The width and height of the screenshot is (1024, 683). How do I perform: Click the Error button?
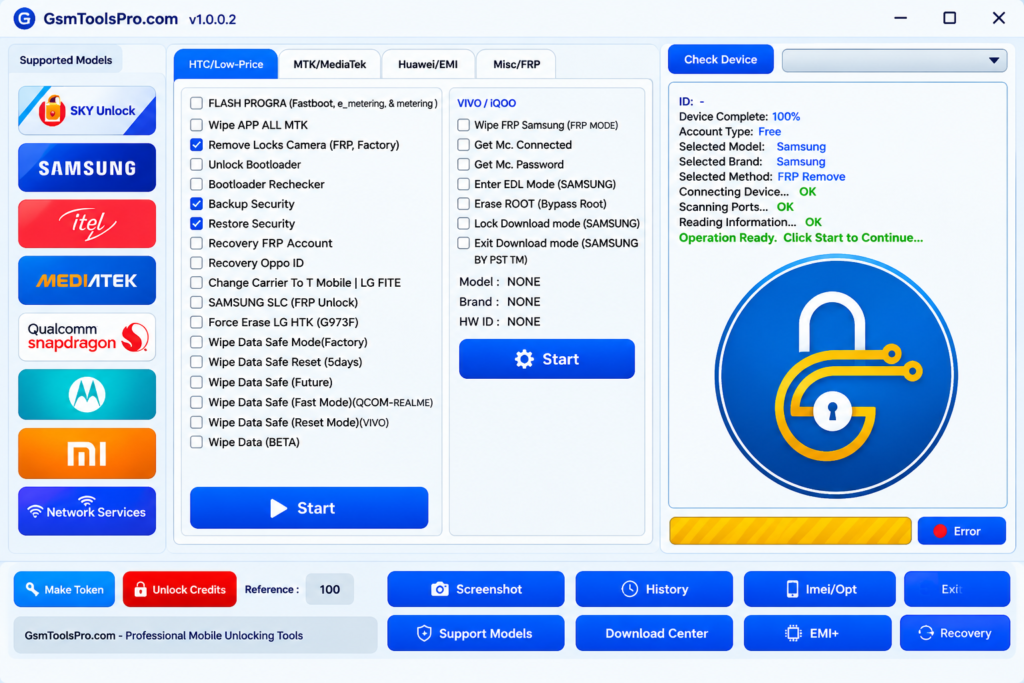tap(961, 531)
